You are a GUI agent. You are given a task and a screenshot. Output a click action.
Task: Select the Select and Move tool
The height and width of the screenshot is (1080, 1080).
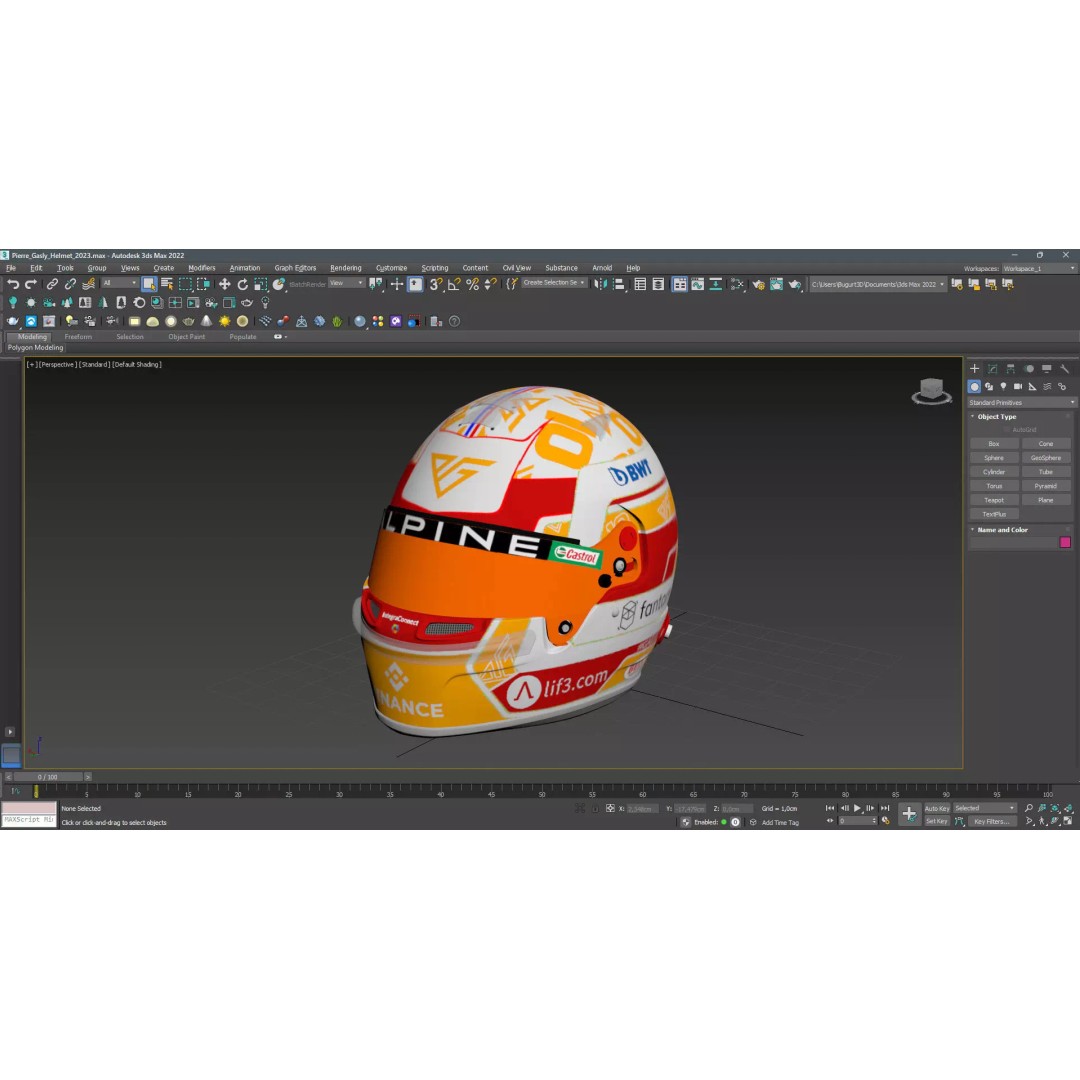pos(224,285)
